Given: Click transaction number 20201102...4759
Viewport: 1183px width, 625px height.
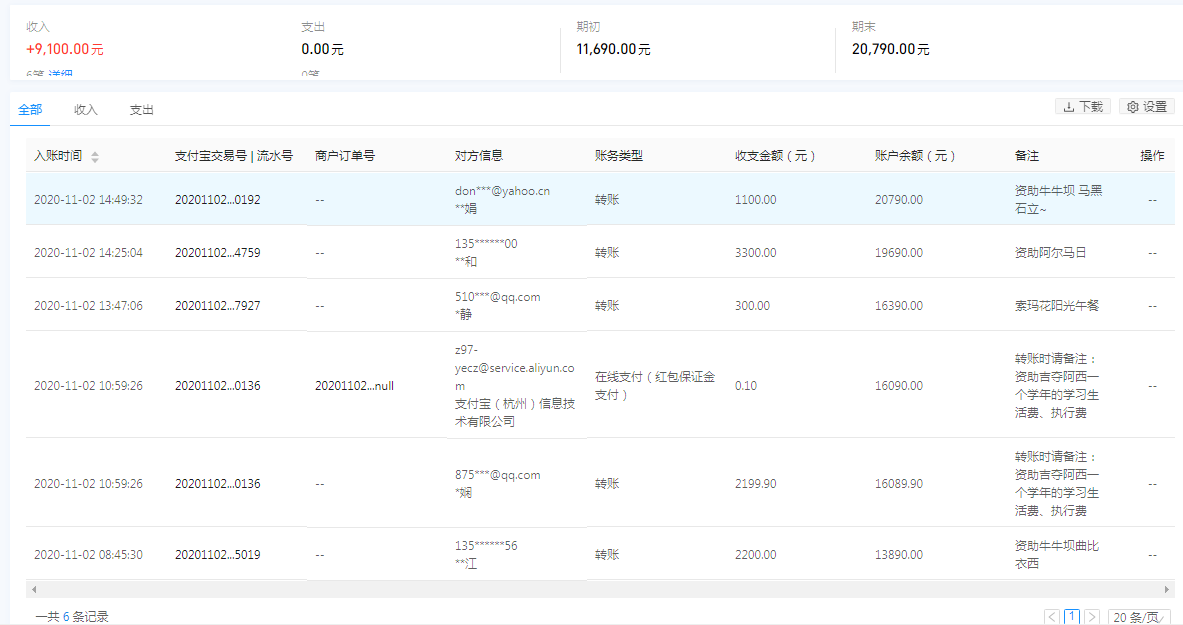Looking at the screenshot, I should tap(217, 253).
